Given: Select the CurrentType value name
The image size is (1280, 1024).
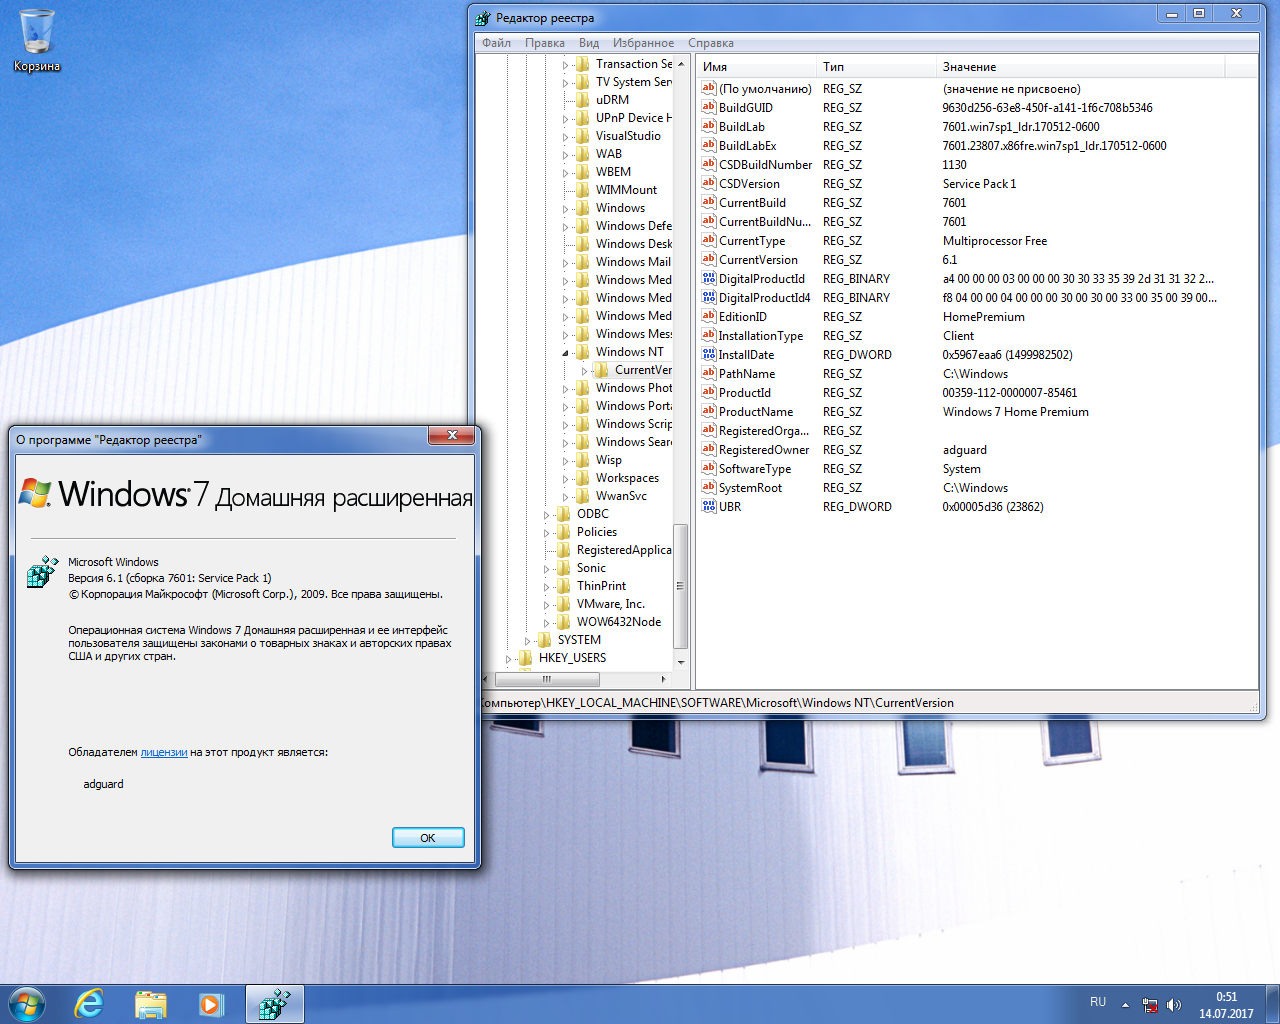Looking at the screenshot, I should click(x=751, y=241).
